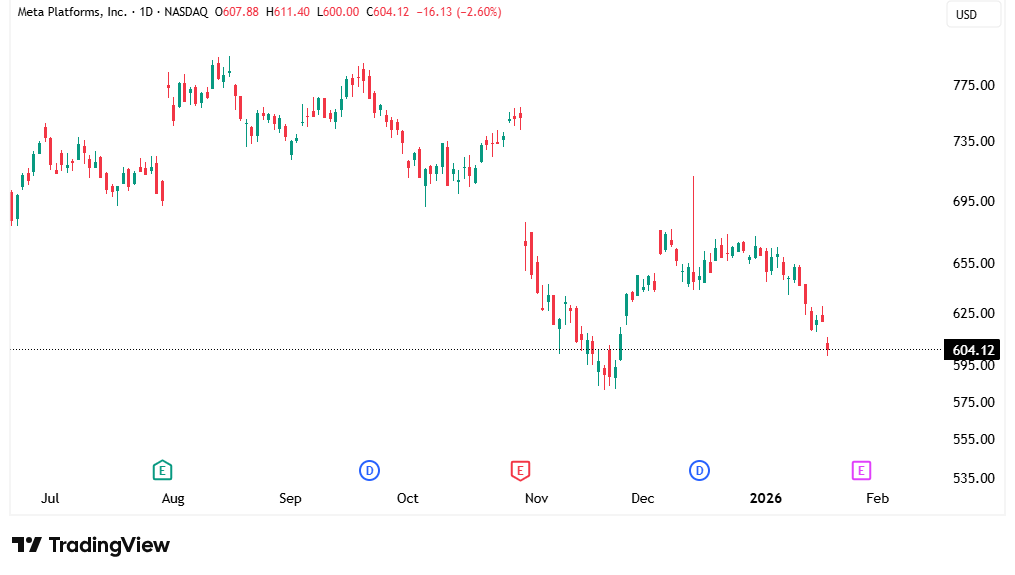Screen dimensions: 1015x575
Task: Click the red earnings E marker
Action: [519, 470]
